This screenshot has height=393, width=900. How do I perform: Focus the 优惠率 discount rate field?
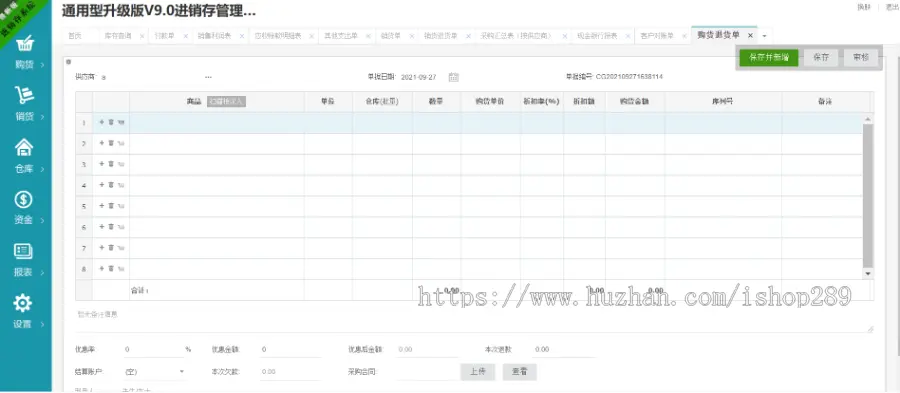coord(153,349)
